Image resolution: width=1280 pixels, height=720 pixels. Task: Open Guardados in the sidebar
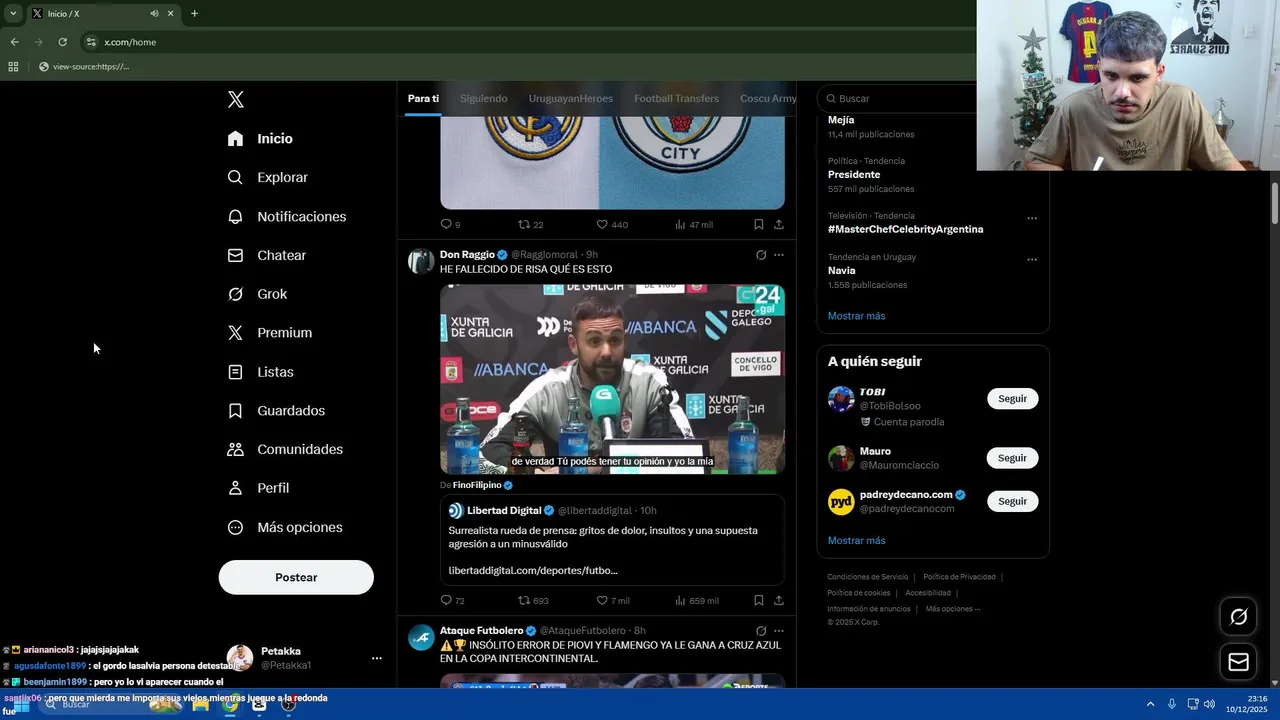click(276, 411)
